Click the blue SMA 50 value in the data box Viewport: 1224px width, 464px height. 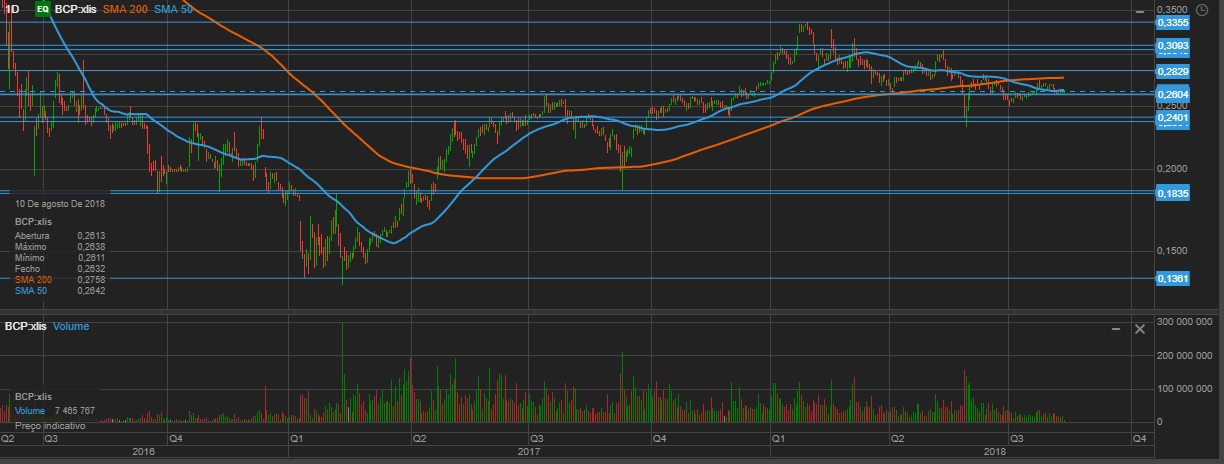[91, 291]
